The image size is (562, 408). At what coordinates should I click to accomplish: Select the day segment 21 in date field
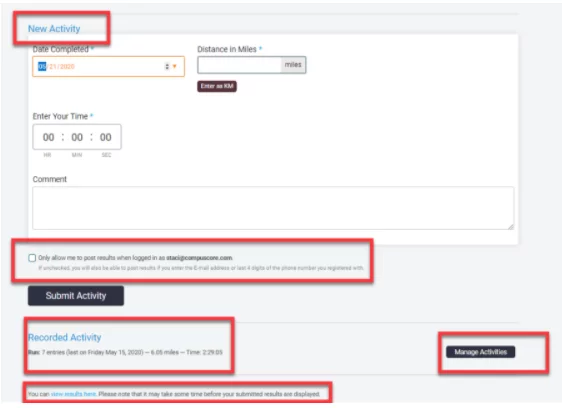tap(53, 67)
